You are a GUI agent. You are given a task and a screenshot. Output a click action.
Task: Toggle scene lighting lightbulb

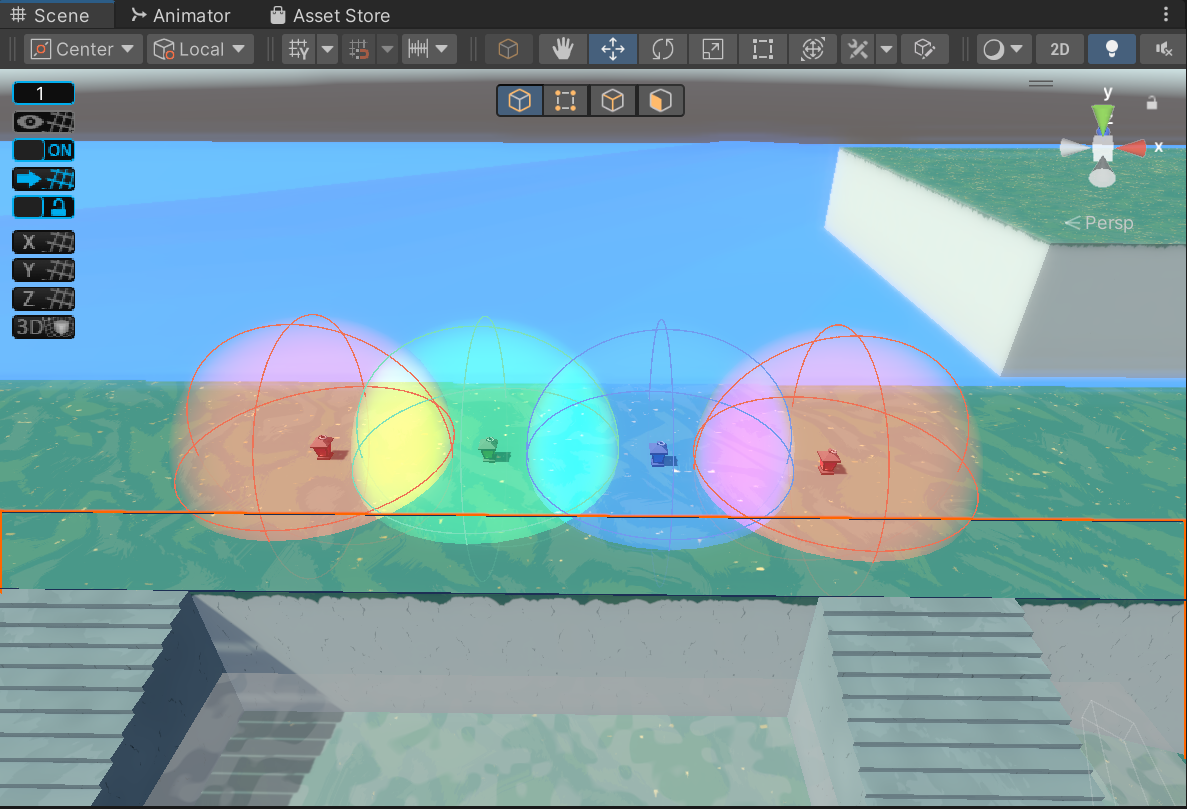[x=1111, y=49]
